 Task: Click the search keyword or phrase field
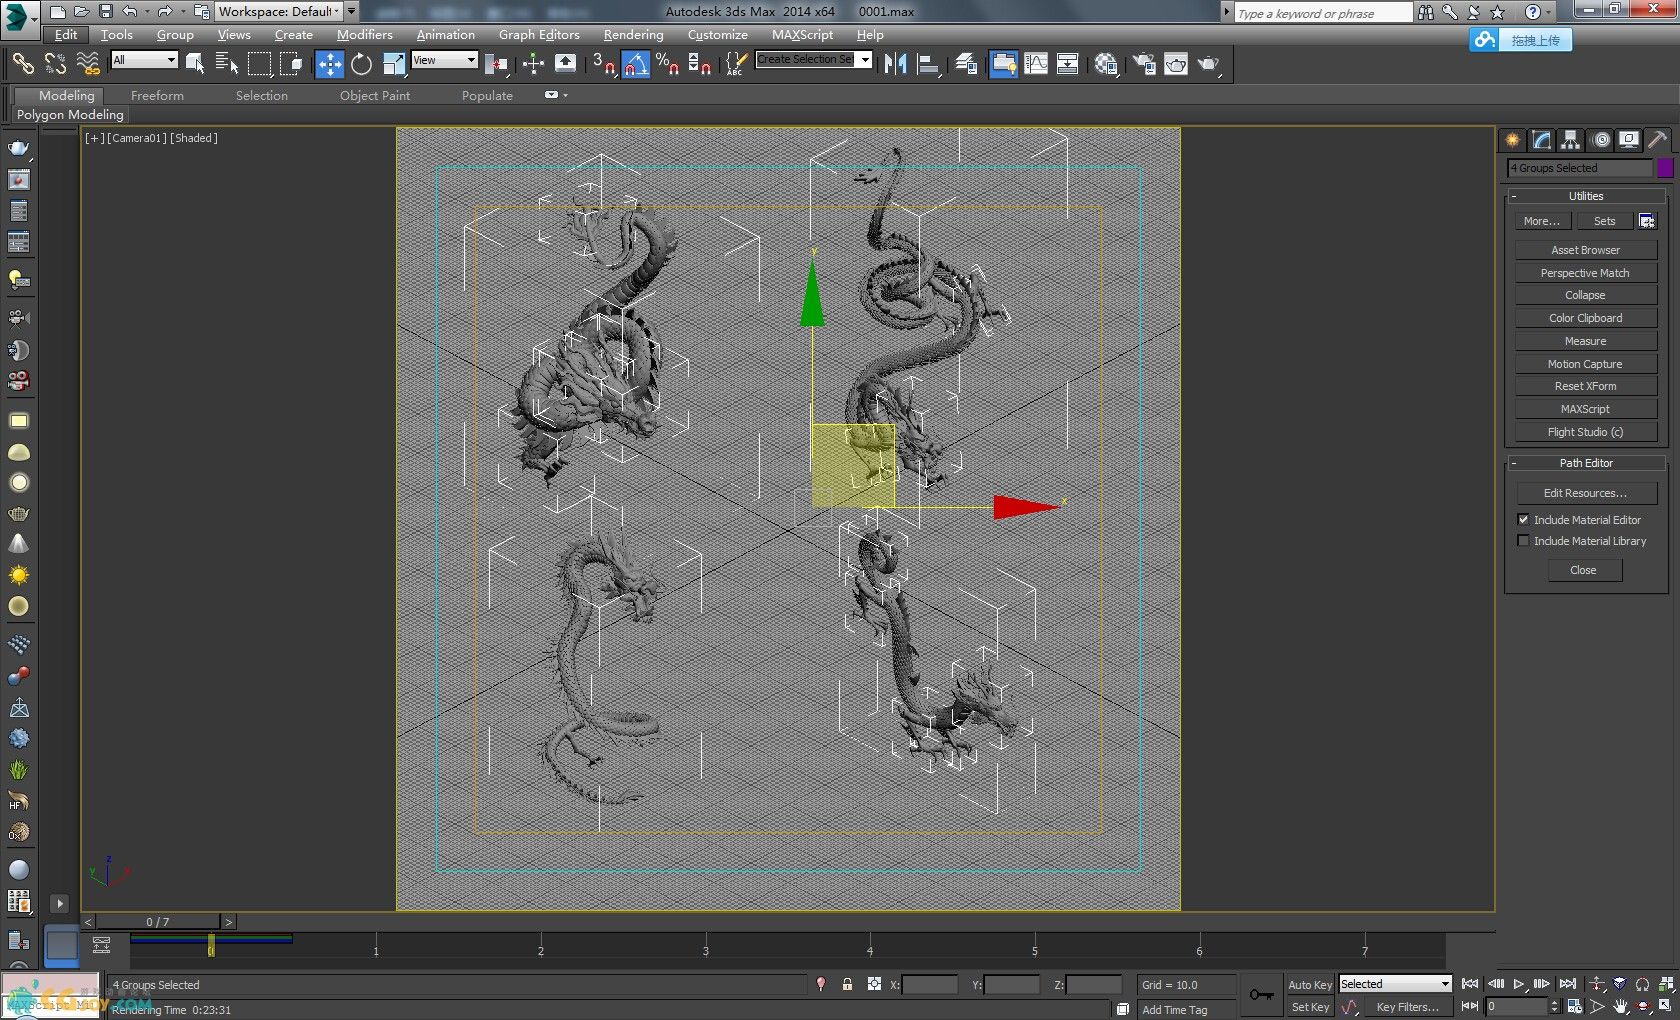point(1323,13)
